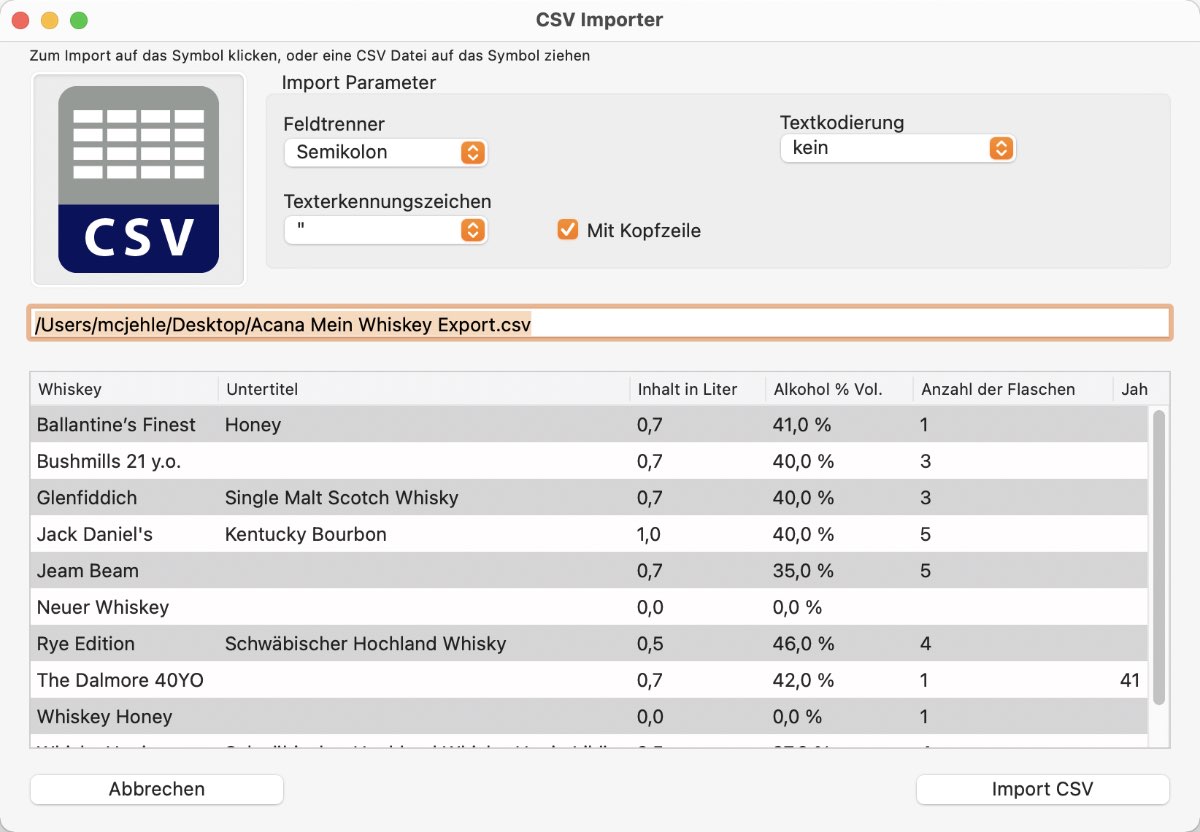Select the Rye Edition row
The height and width of the screenshot is (832, 1200).
589,644
